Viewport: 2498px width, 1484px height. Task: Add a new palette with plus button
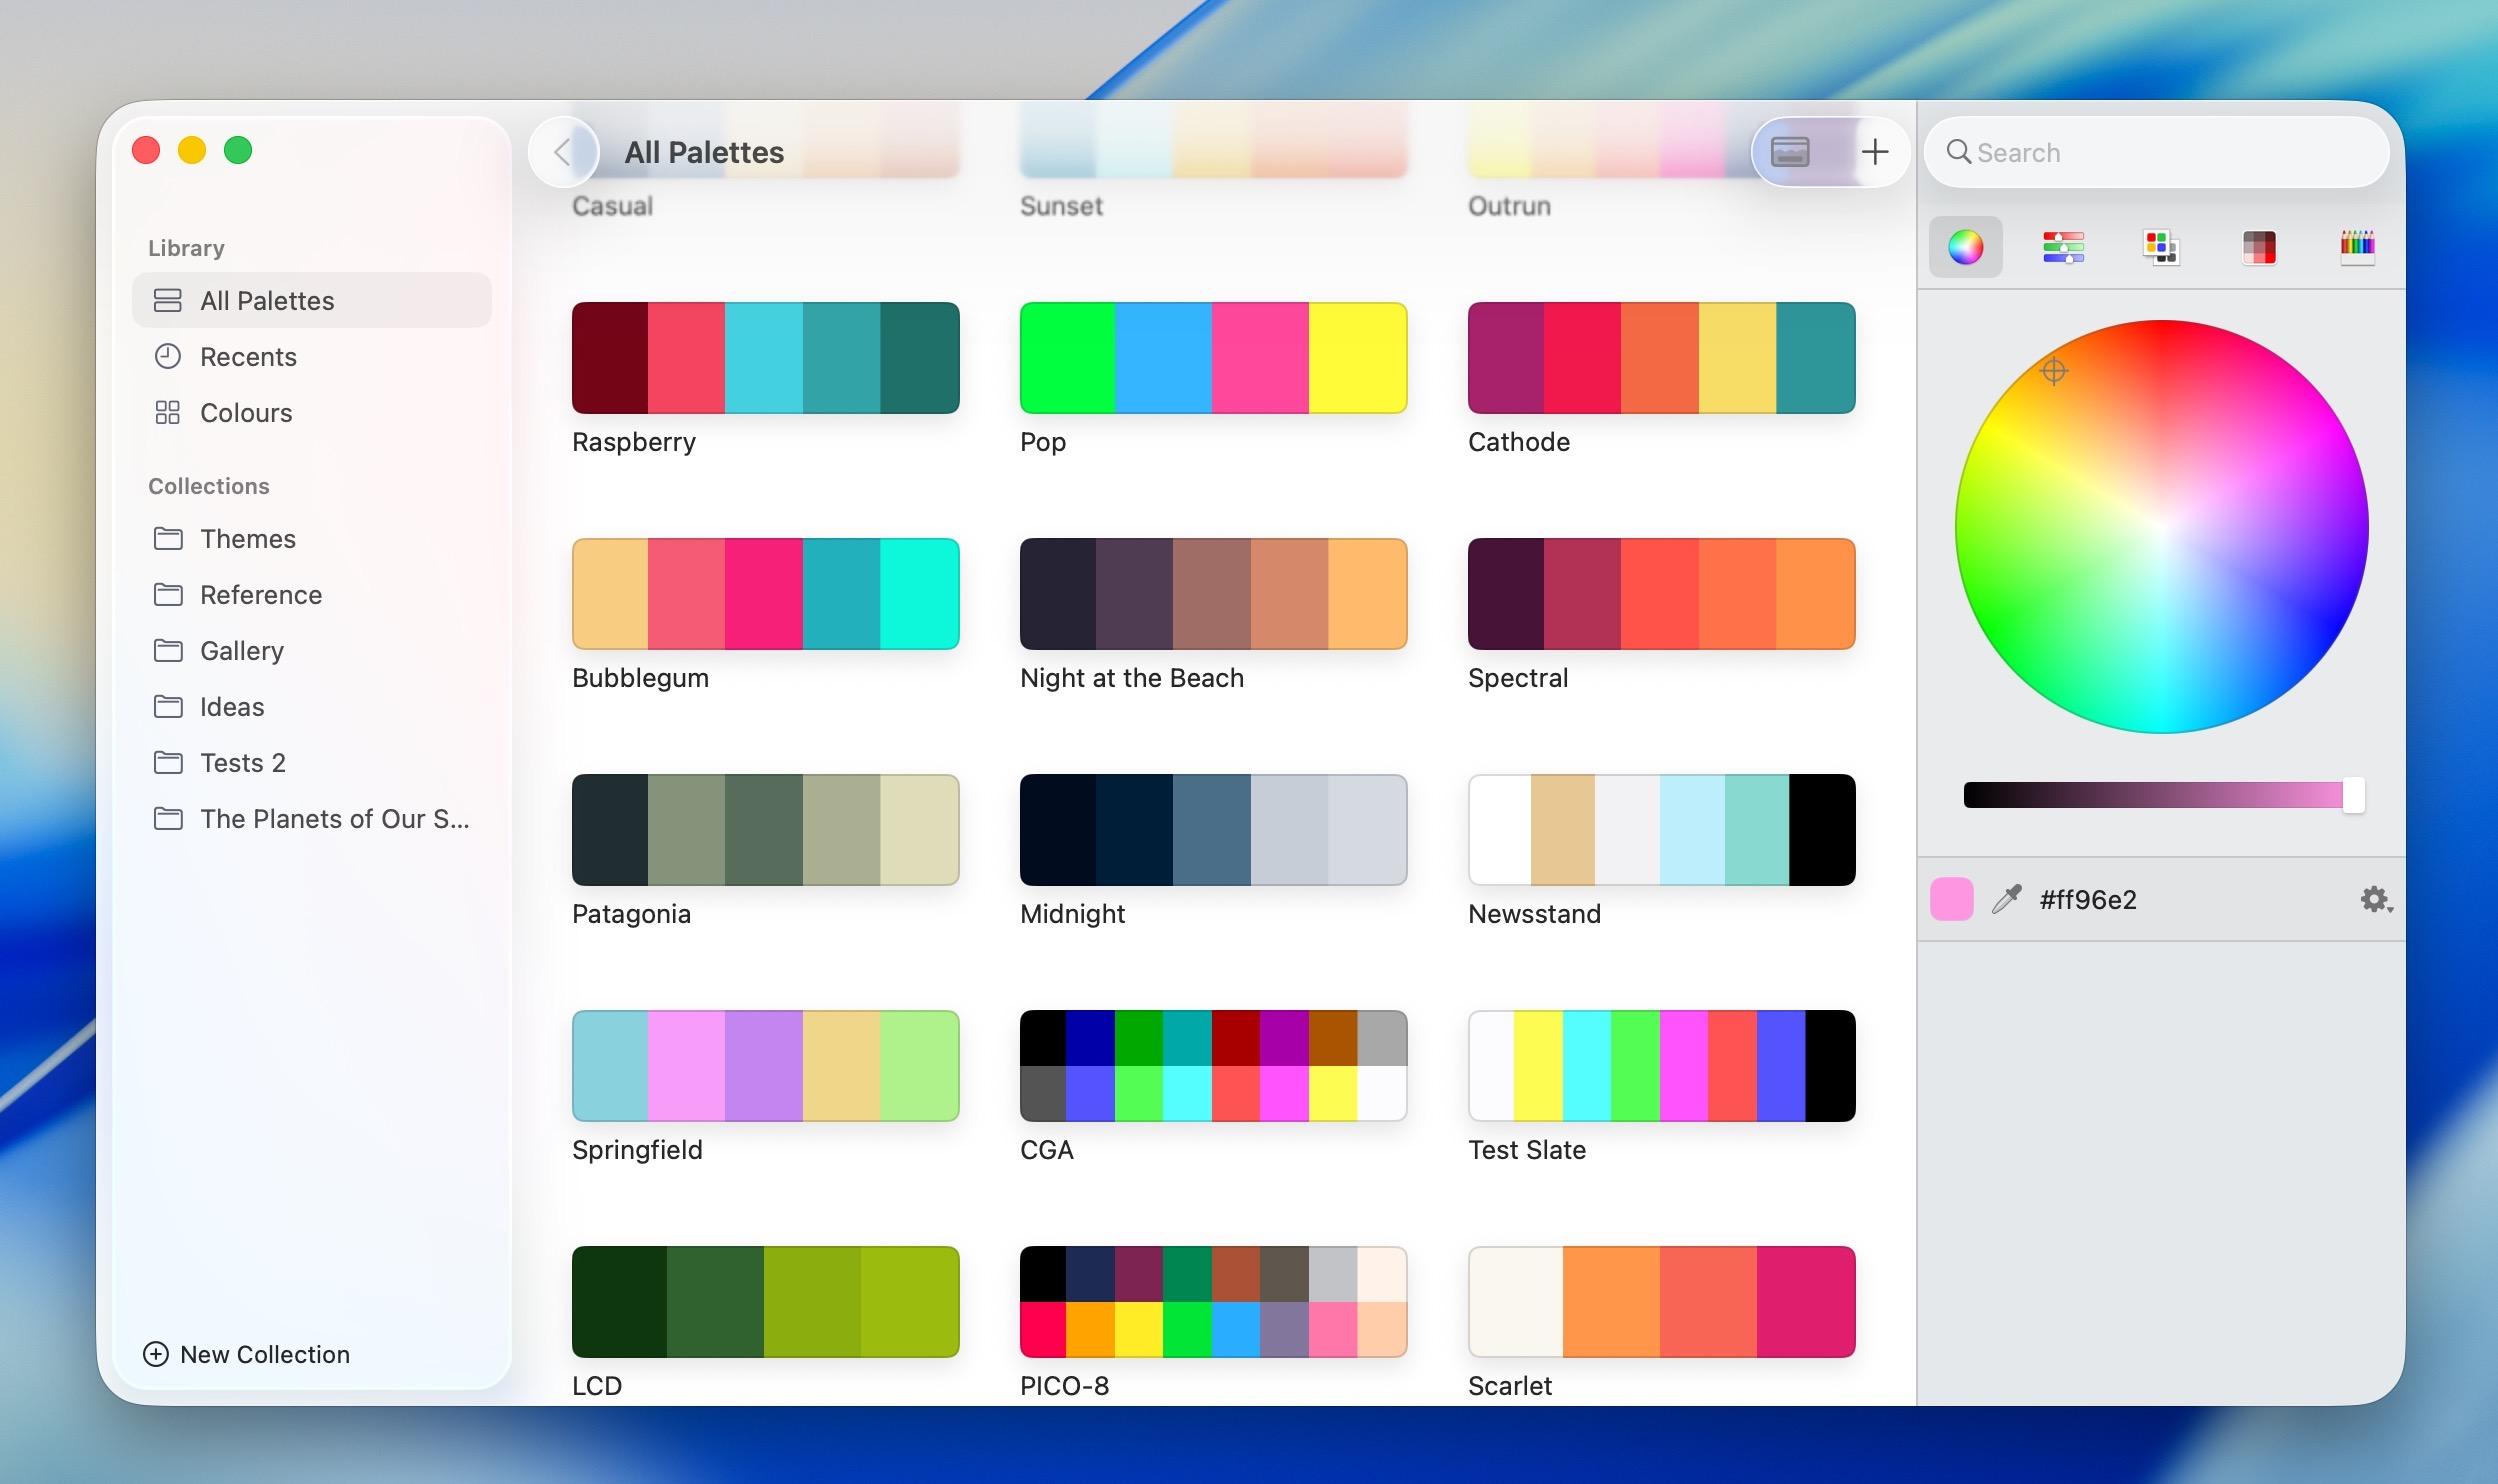[1875, 152]
